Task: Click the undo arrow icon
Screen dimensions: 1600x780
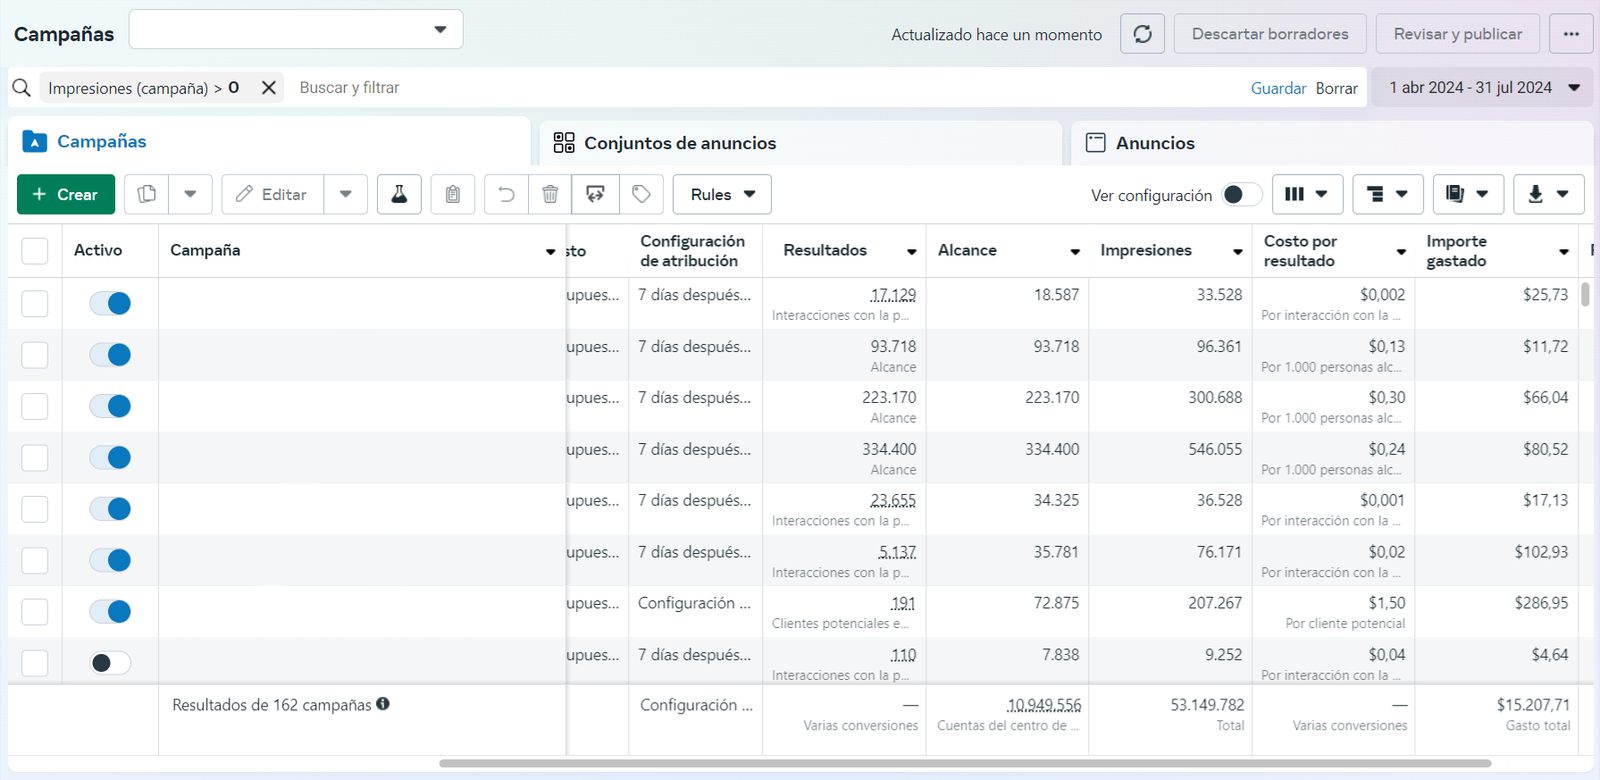Action: 507,194
